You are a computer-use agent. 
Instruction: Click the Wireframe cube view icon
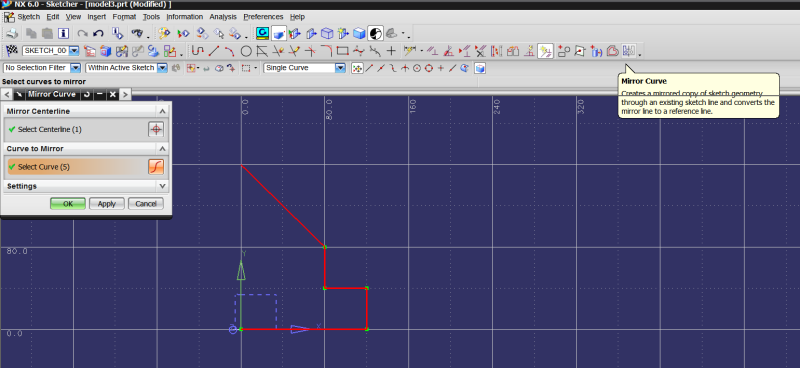pos(327,34)
